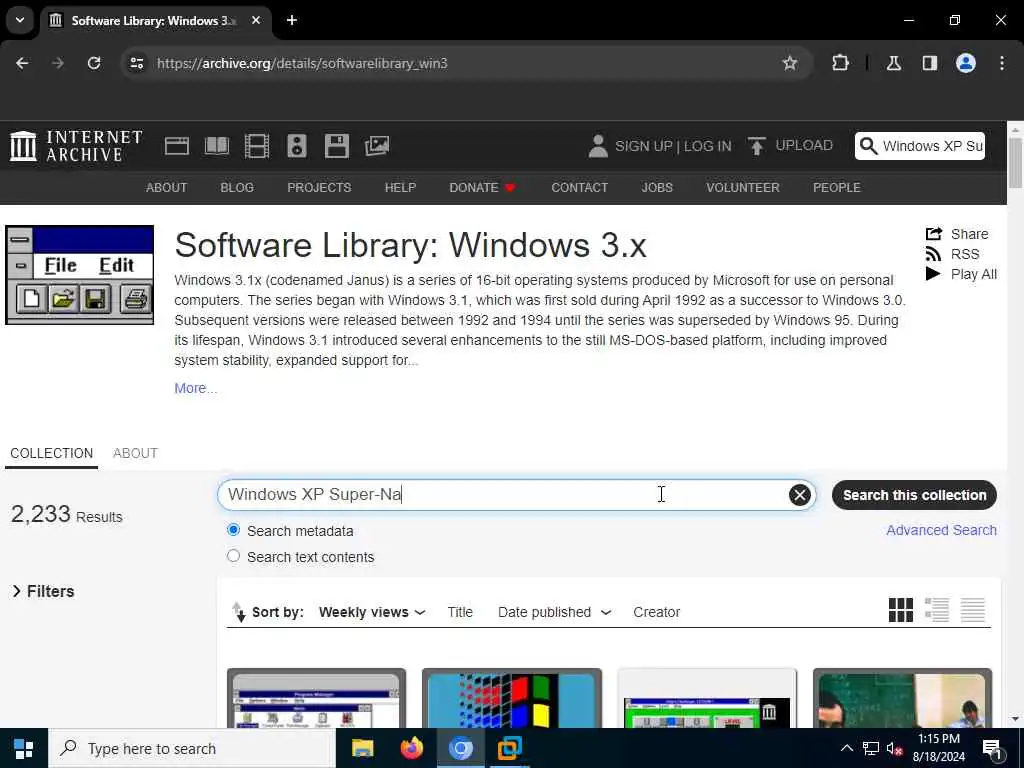Open the tab search dropdown arrow
Viewport: 1024px width, 768px height.
click(20, 20)
